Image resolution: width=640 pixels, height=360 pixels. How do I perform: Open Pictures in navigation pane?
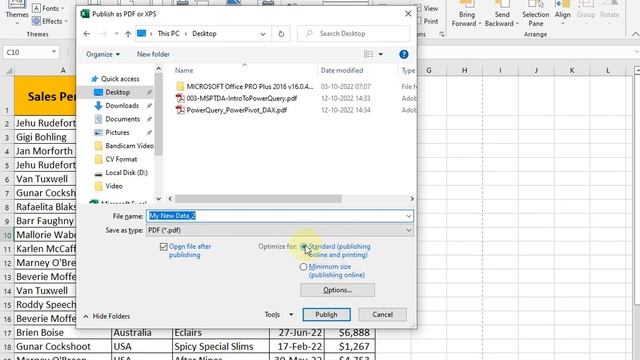[117, 133]
